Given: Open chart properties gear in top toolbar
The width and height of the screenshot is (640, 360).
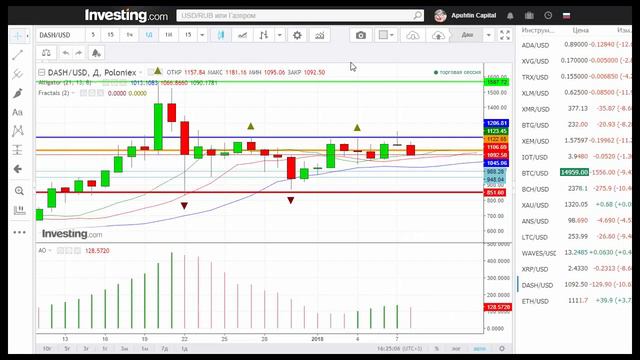Looking at the screenshot, I should click(297, 35).
